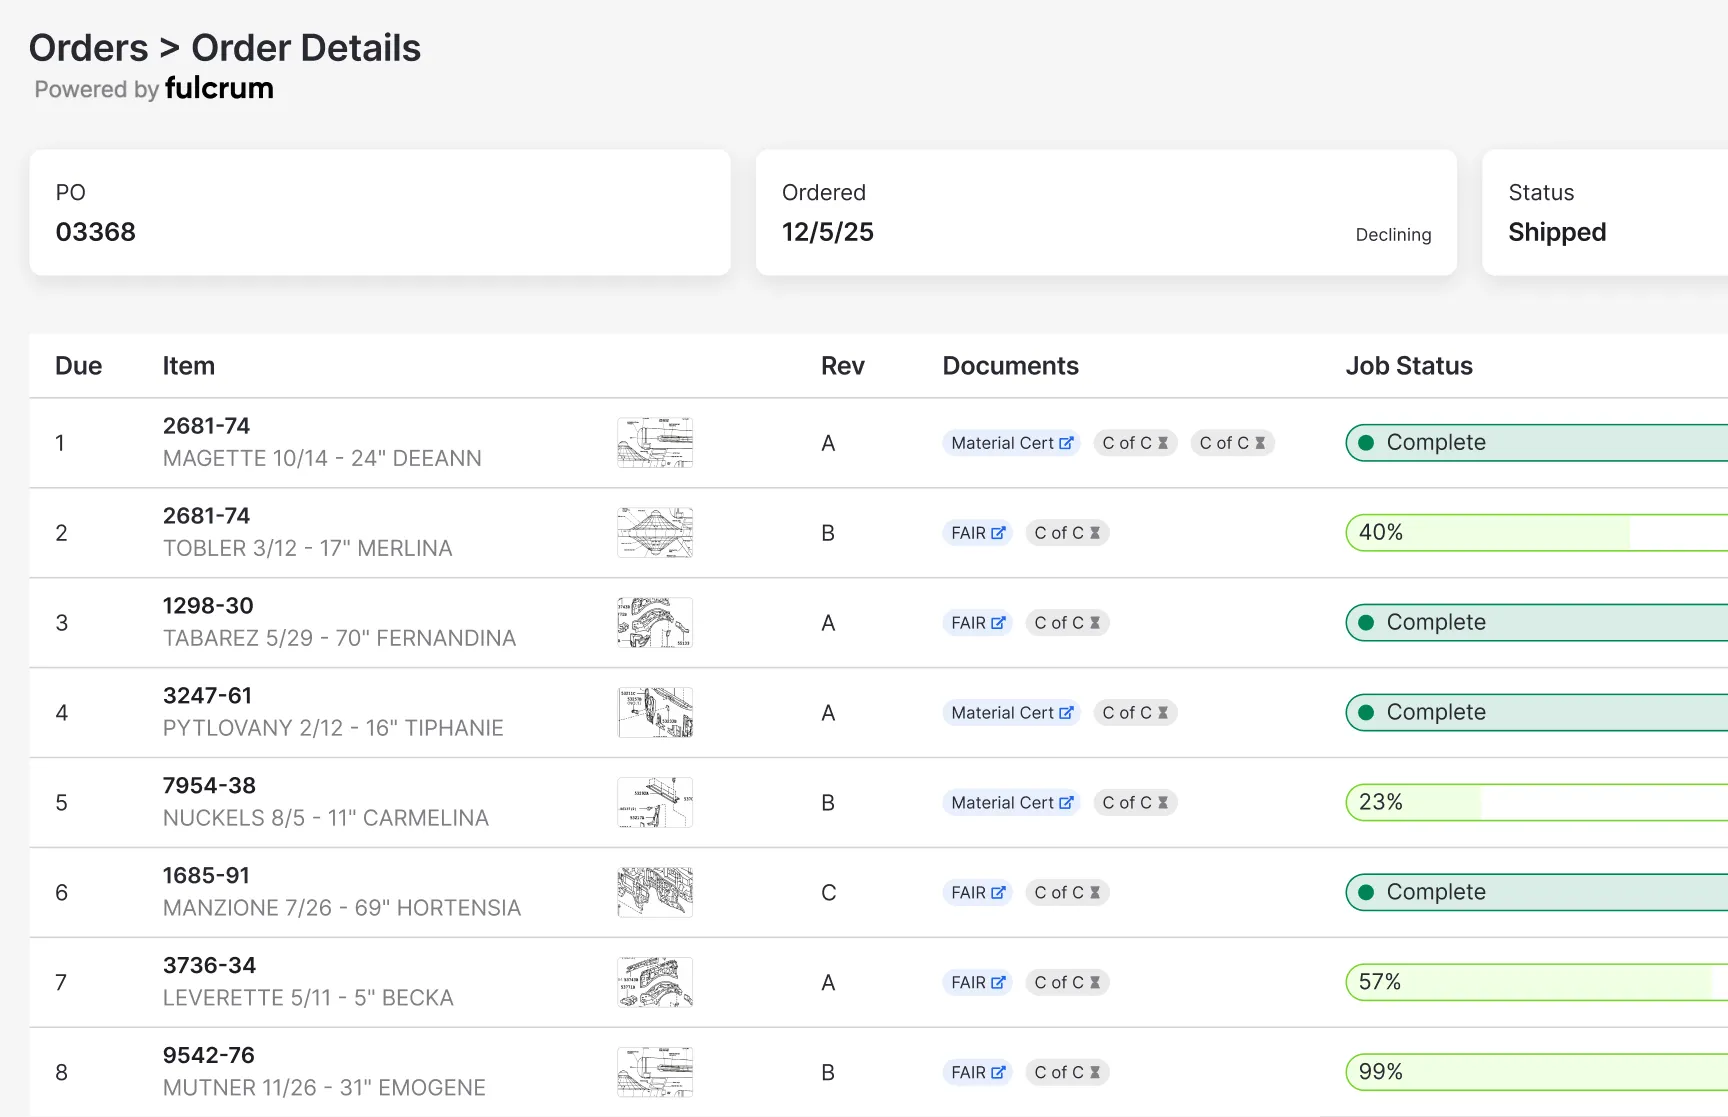This screenshot has width=1728, height=1117.
Task: Click the 57% progress bar for LEVERETTE
Action: tap(1535, 983)
